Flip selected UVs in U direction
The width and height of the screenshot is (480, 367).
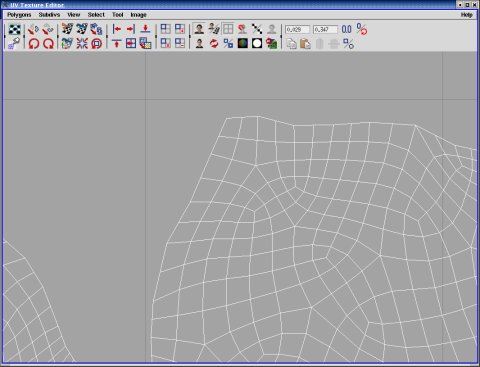pyautogui.click(x=33, y=29)
